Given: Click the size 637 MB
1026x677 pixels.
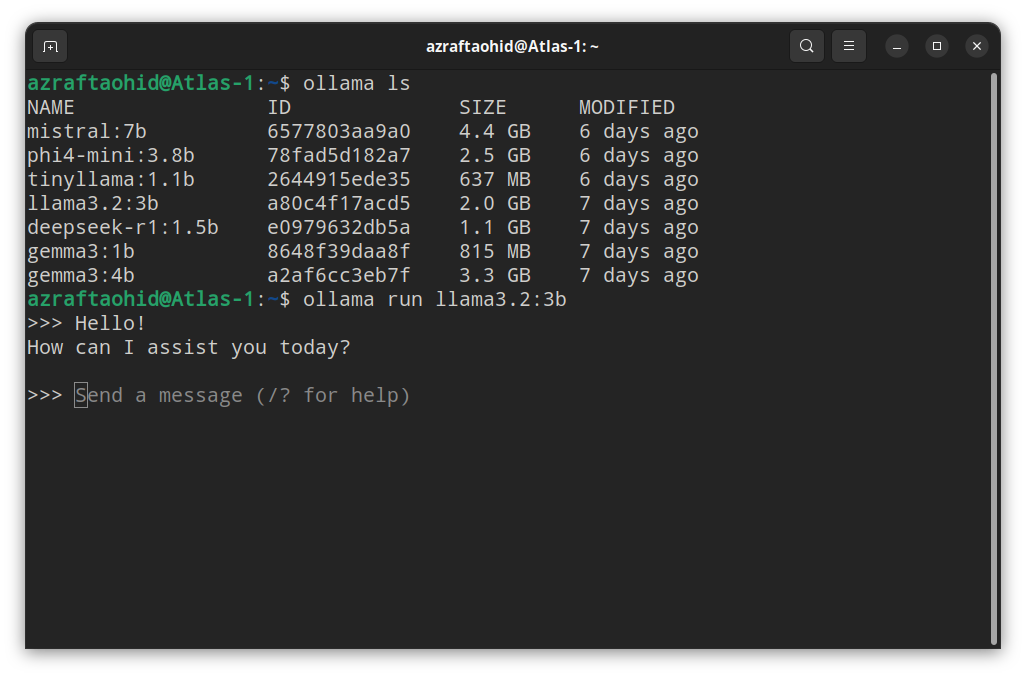Looking at the screenshot, I should [495, 180].
